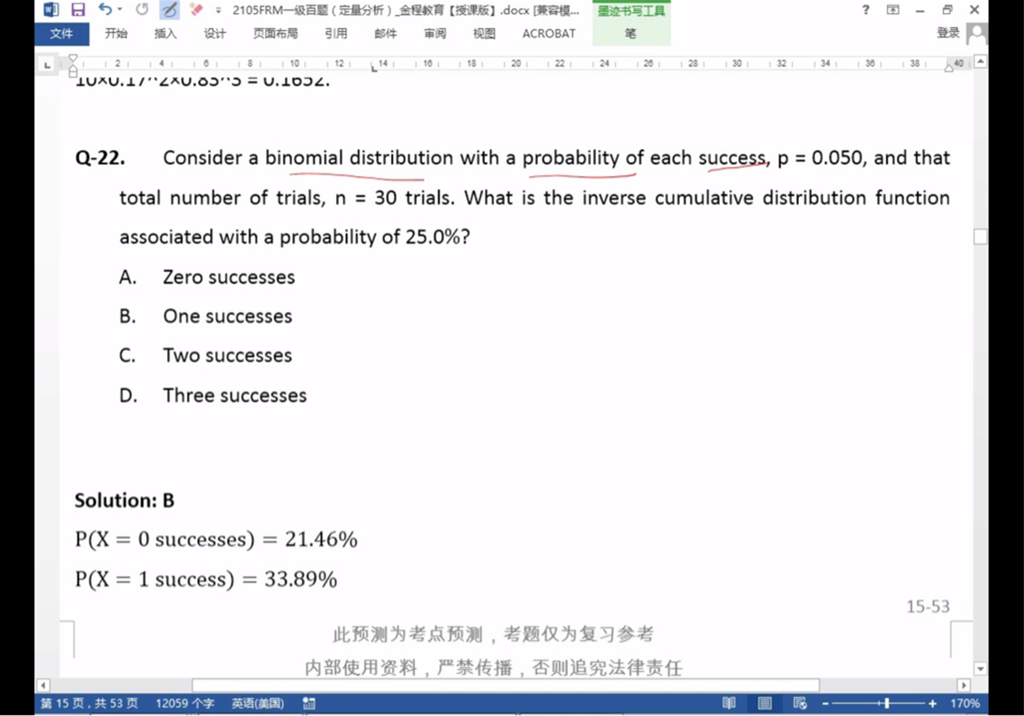Open the 笔 (Pens) ink tools tab
The height and width of the screenshot is (716, 1024).
[631, 33]
